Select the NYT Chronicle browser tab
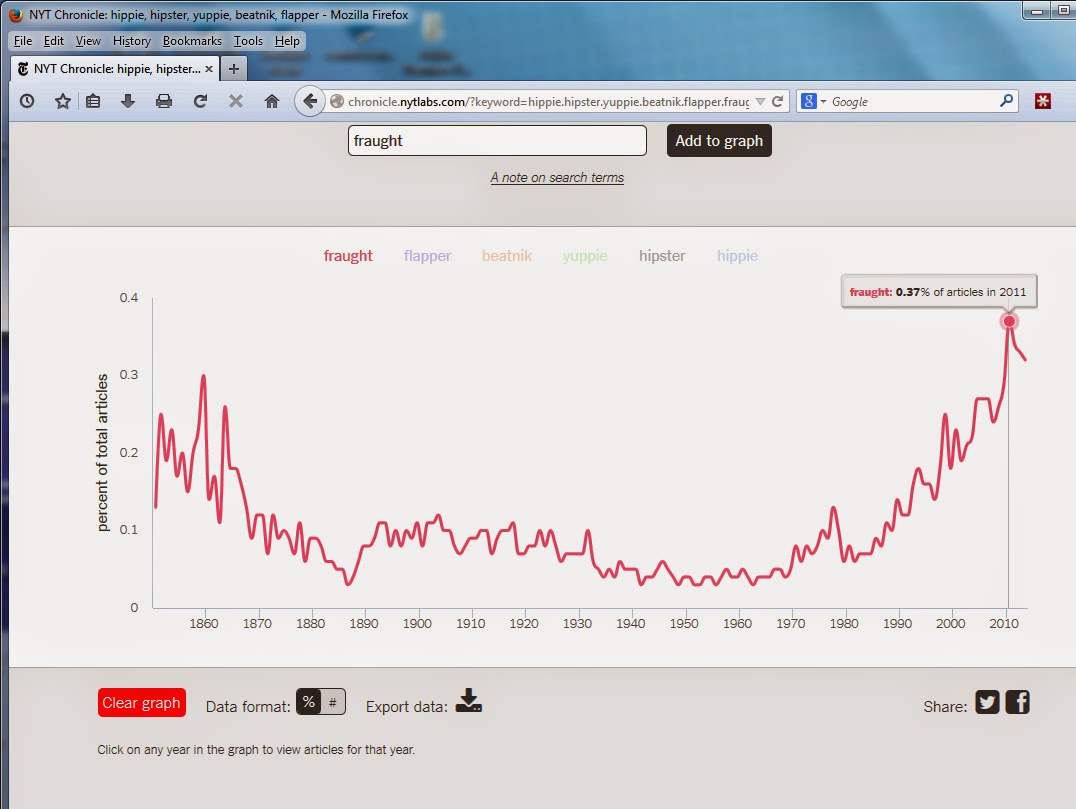Screen dimensions: 1076x809 coord(115,69)
